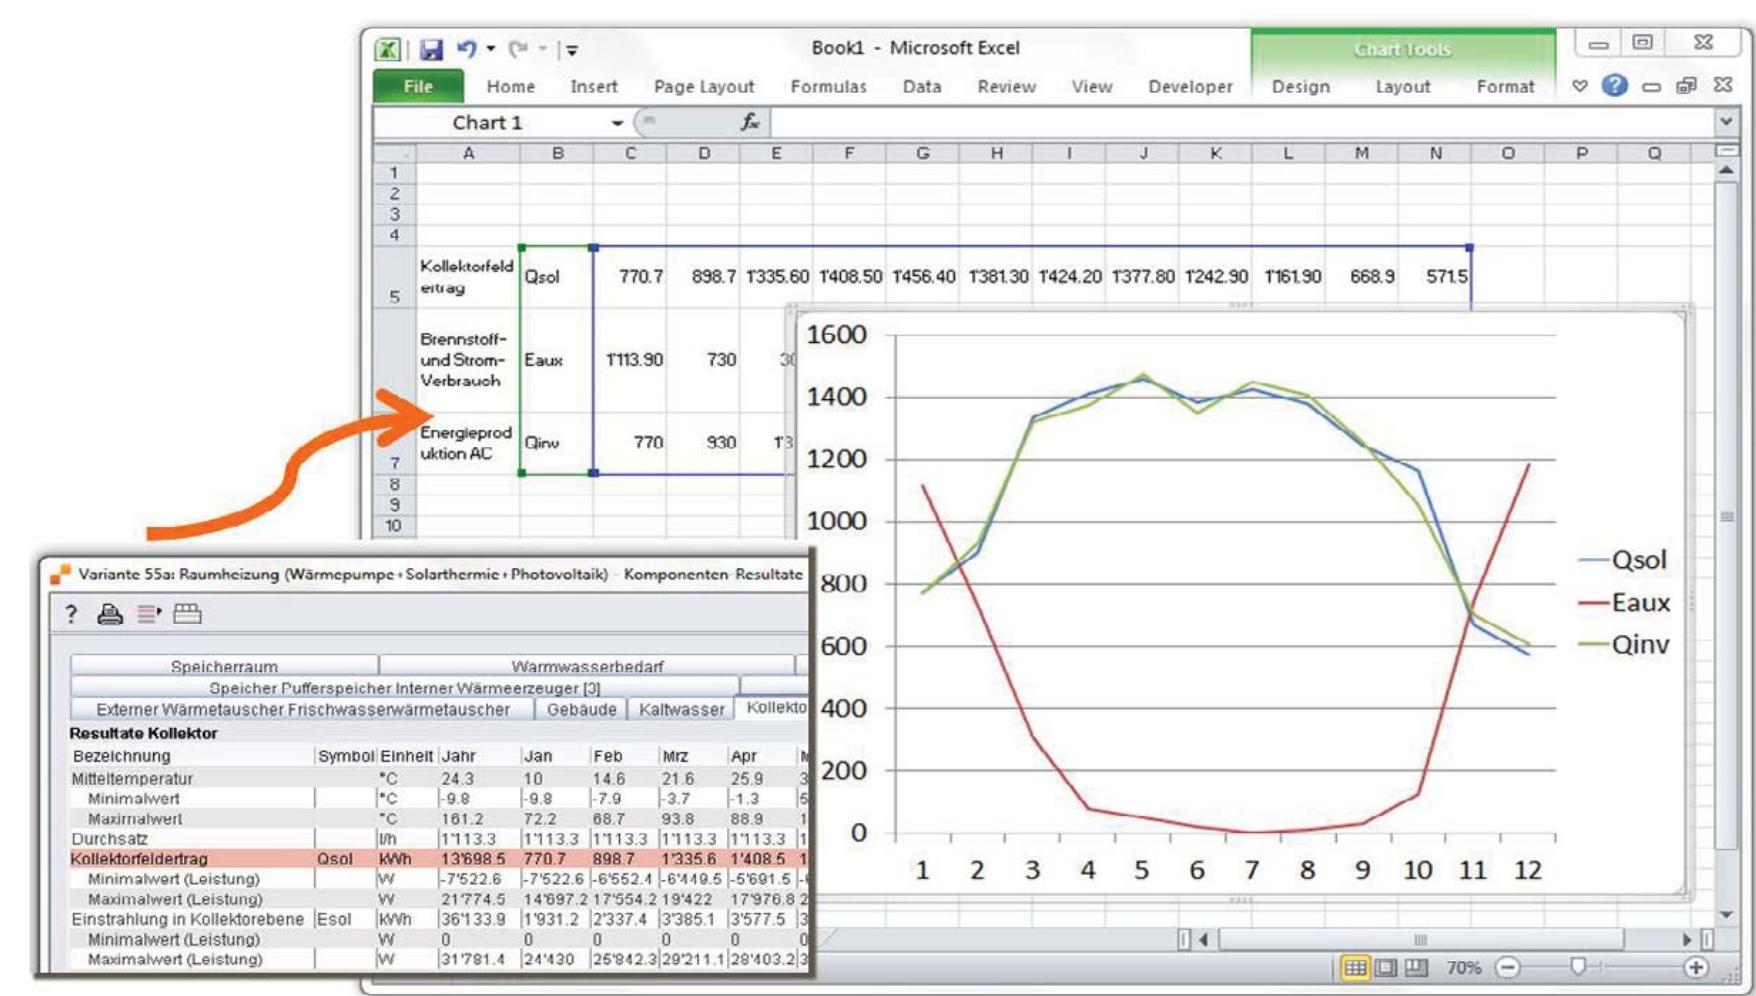Image resolution: width=1756 pixels, height=996 pixels.
Task: Click the Select All corner button
Action: [x=394, y=153]
